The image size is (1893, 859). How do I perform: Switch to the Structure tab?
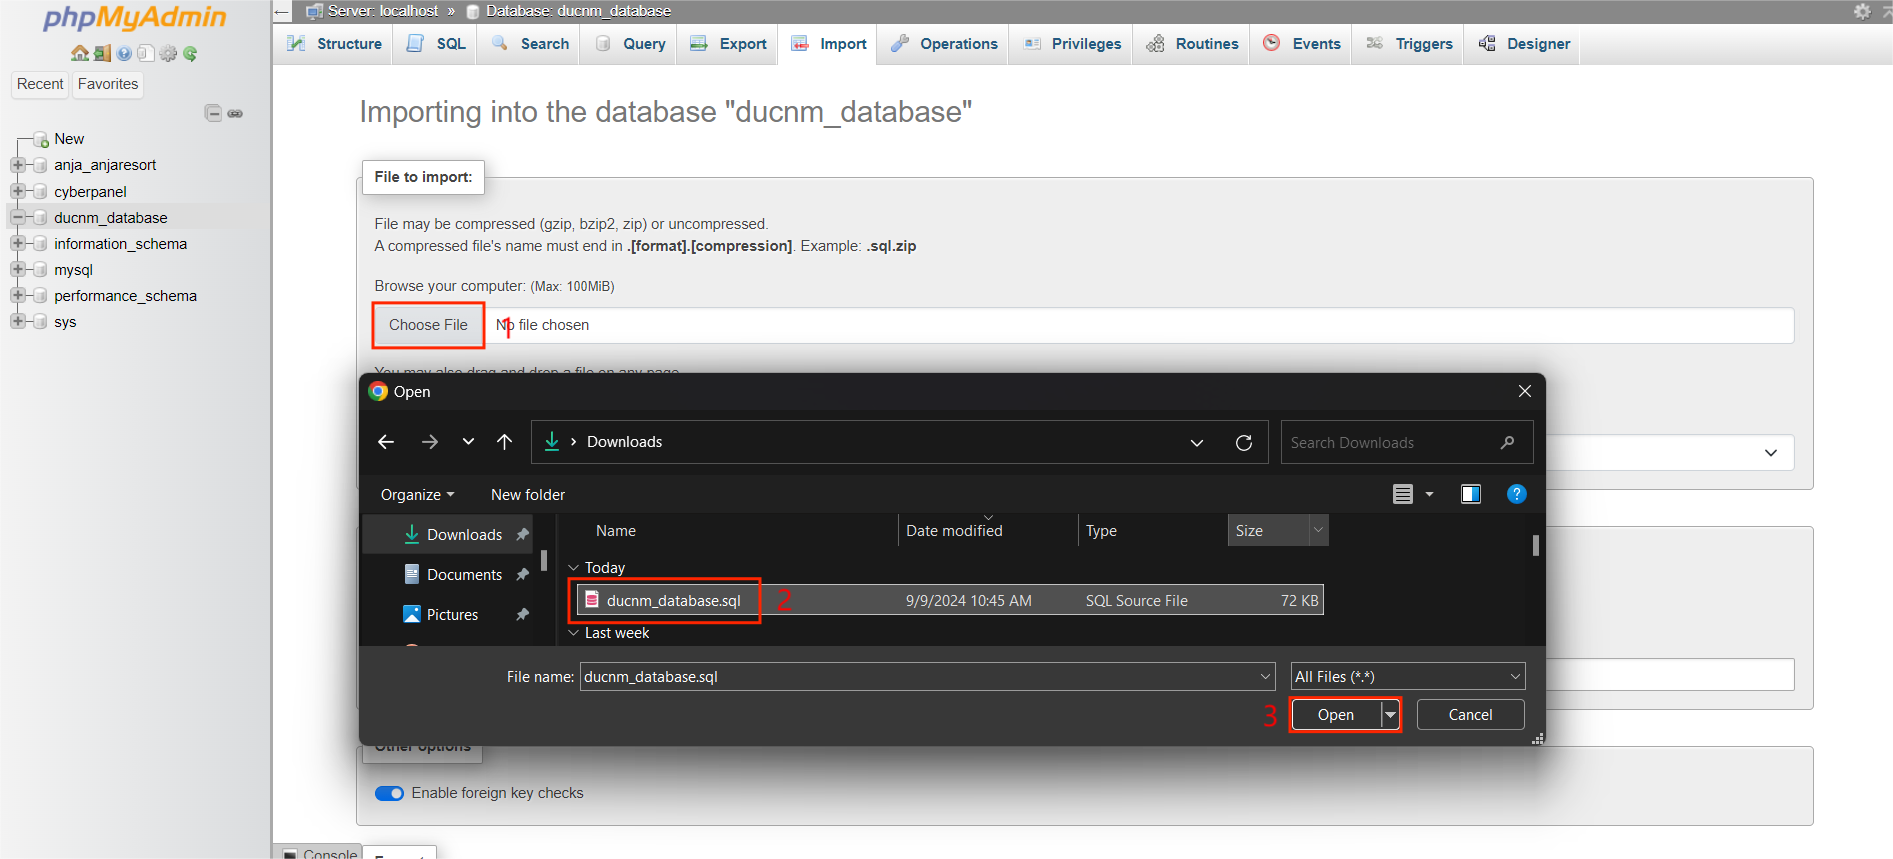coord(335,44)
